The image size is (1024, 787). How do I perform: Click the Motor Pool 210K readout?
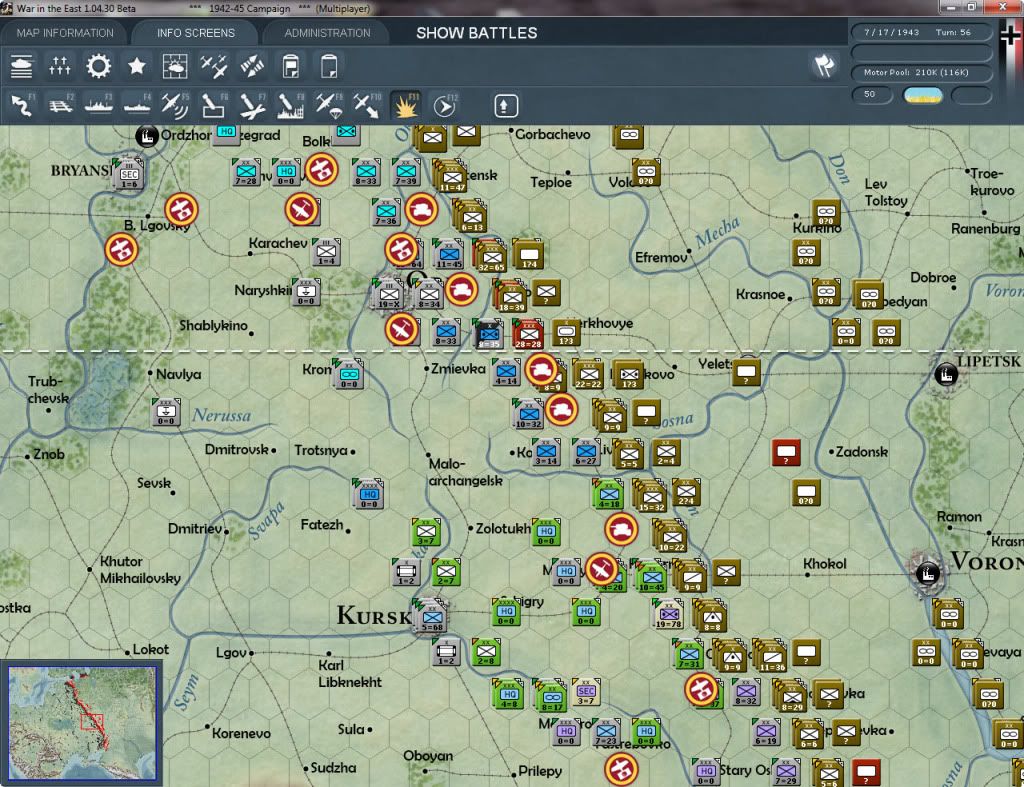coord(921,72)
